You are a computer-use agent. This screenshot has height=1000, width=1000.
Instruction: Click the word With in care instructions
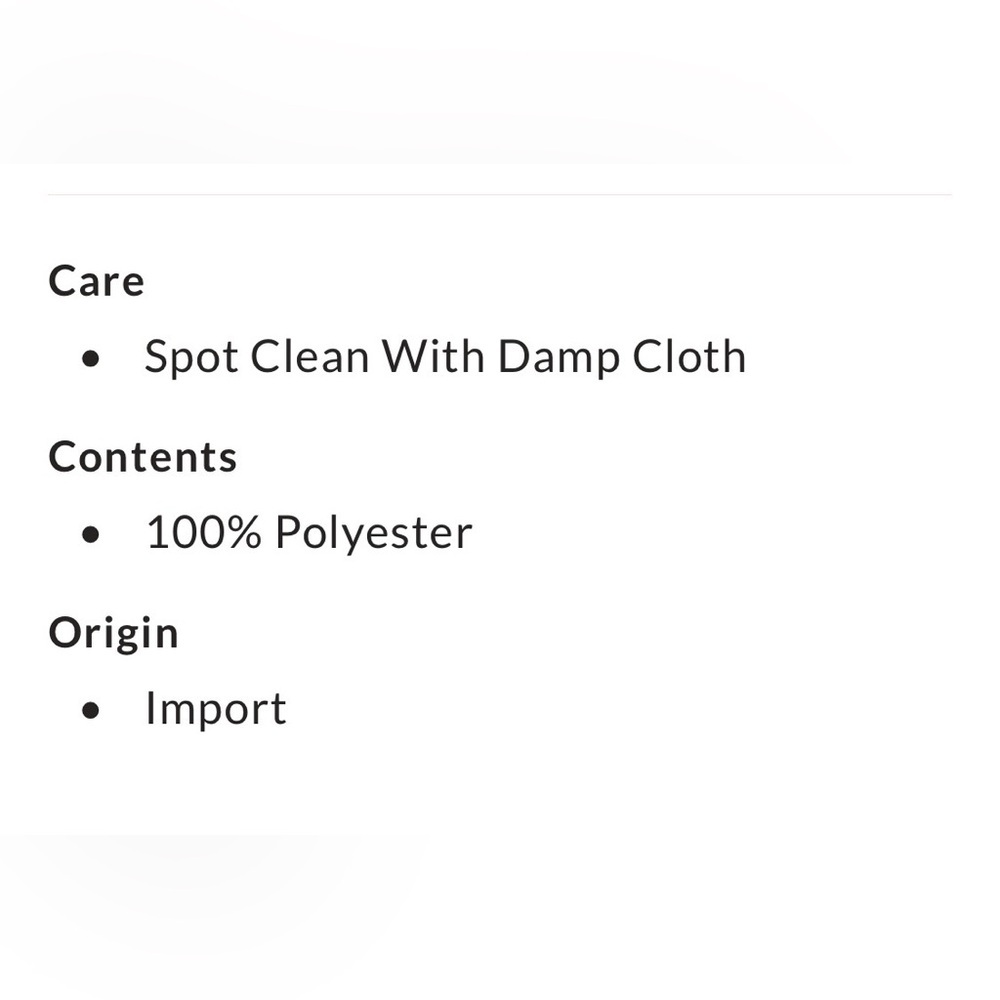433,356
